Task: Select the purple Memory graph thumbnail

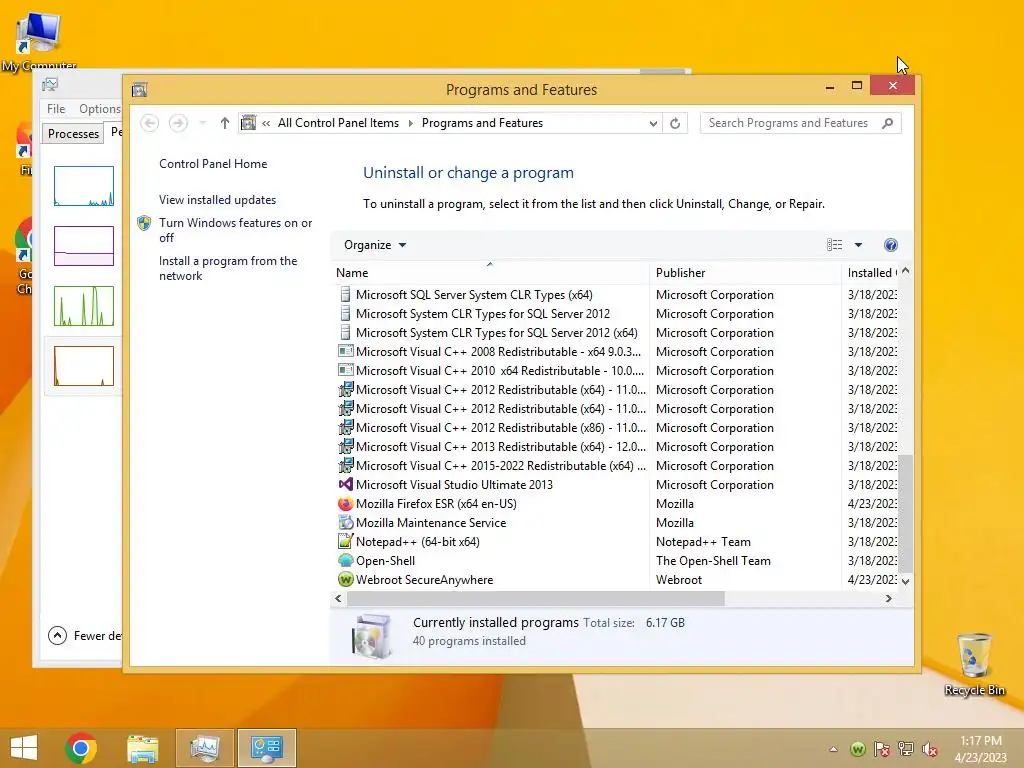Action: click(84, 246)
